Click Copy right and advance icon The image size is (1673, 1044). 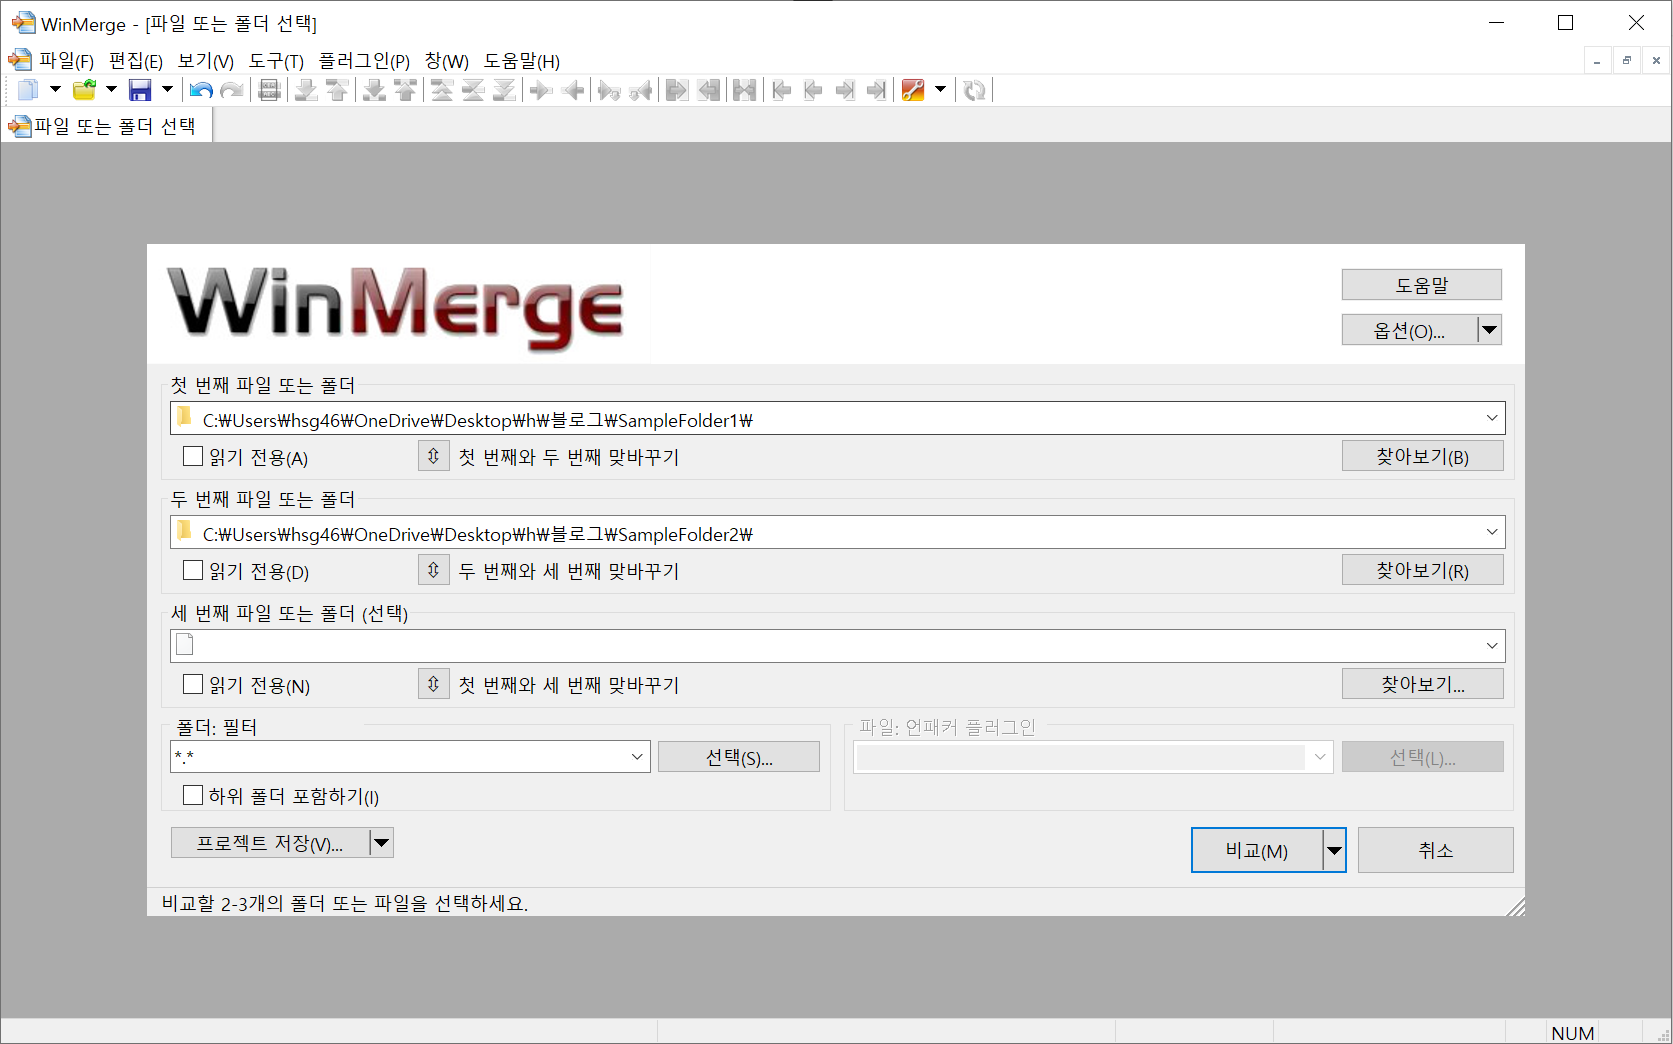[x=609, y=90]
